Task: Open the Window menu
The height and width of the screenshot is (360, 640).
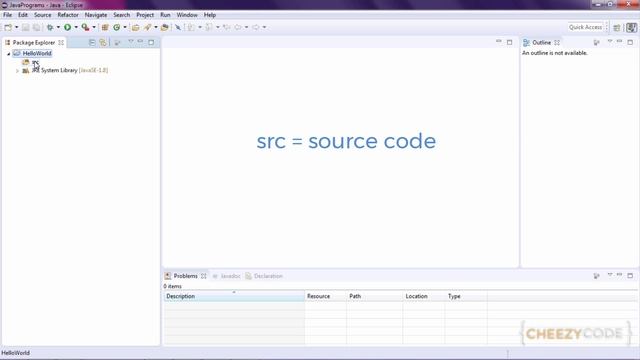Action: [x=187, y=15]
